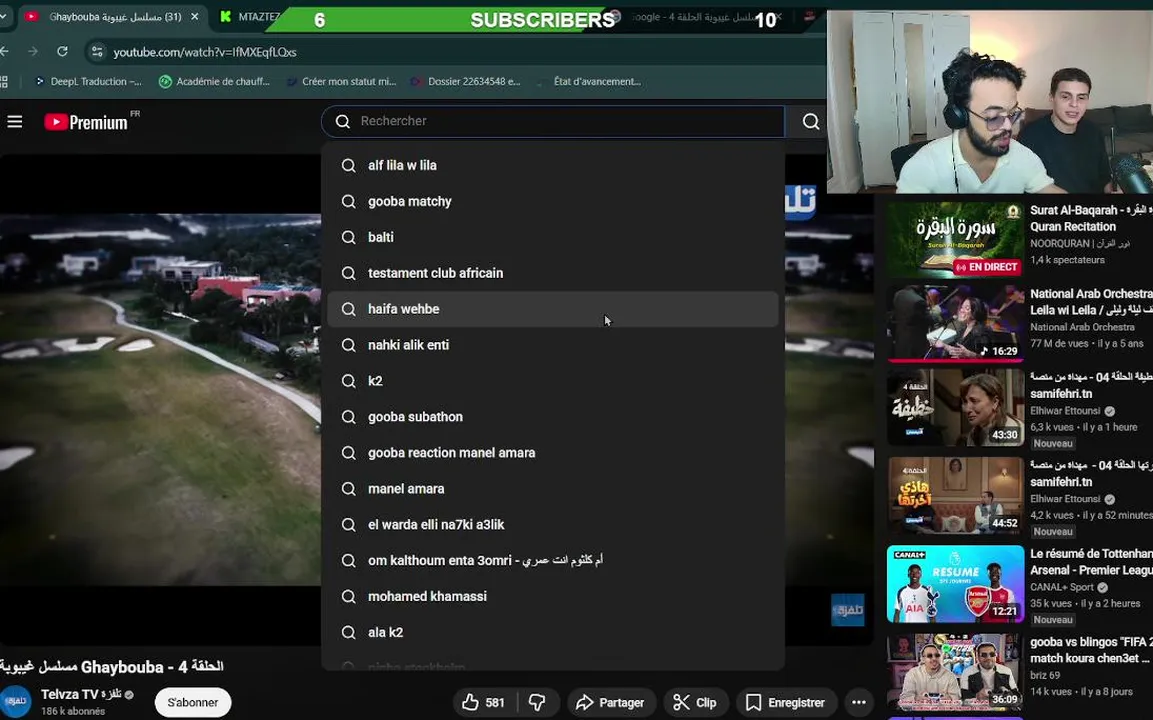Select 'nahki alik enti' suggestion
The image size is (1153, 720).
[x=553, y=345]
